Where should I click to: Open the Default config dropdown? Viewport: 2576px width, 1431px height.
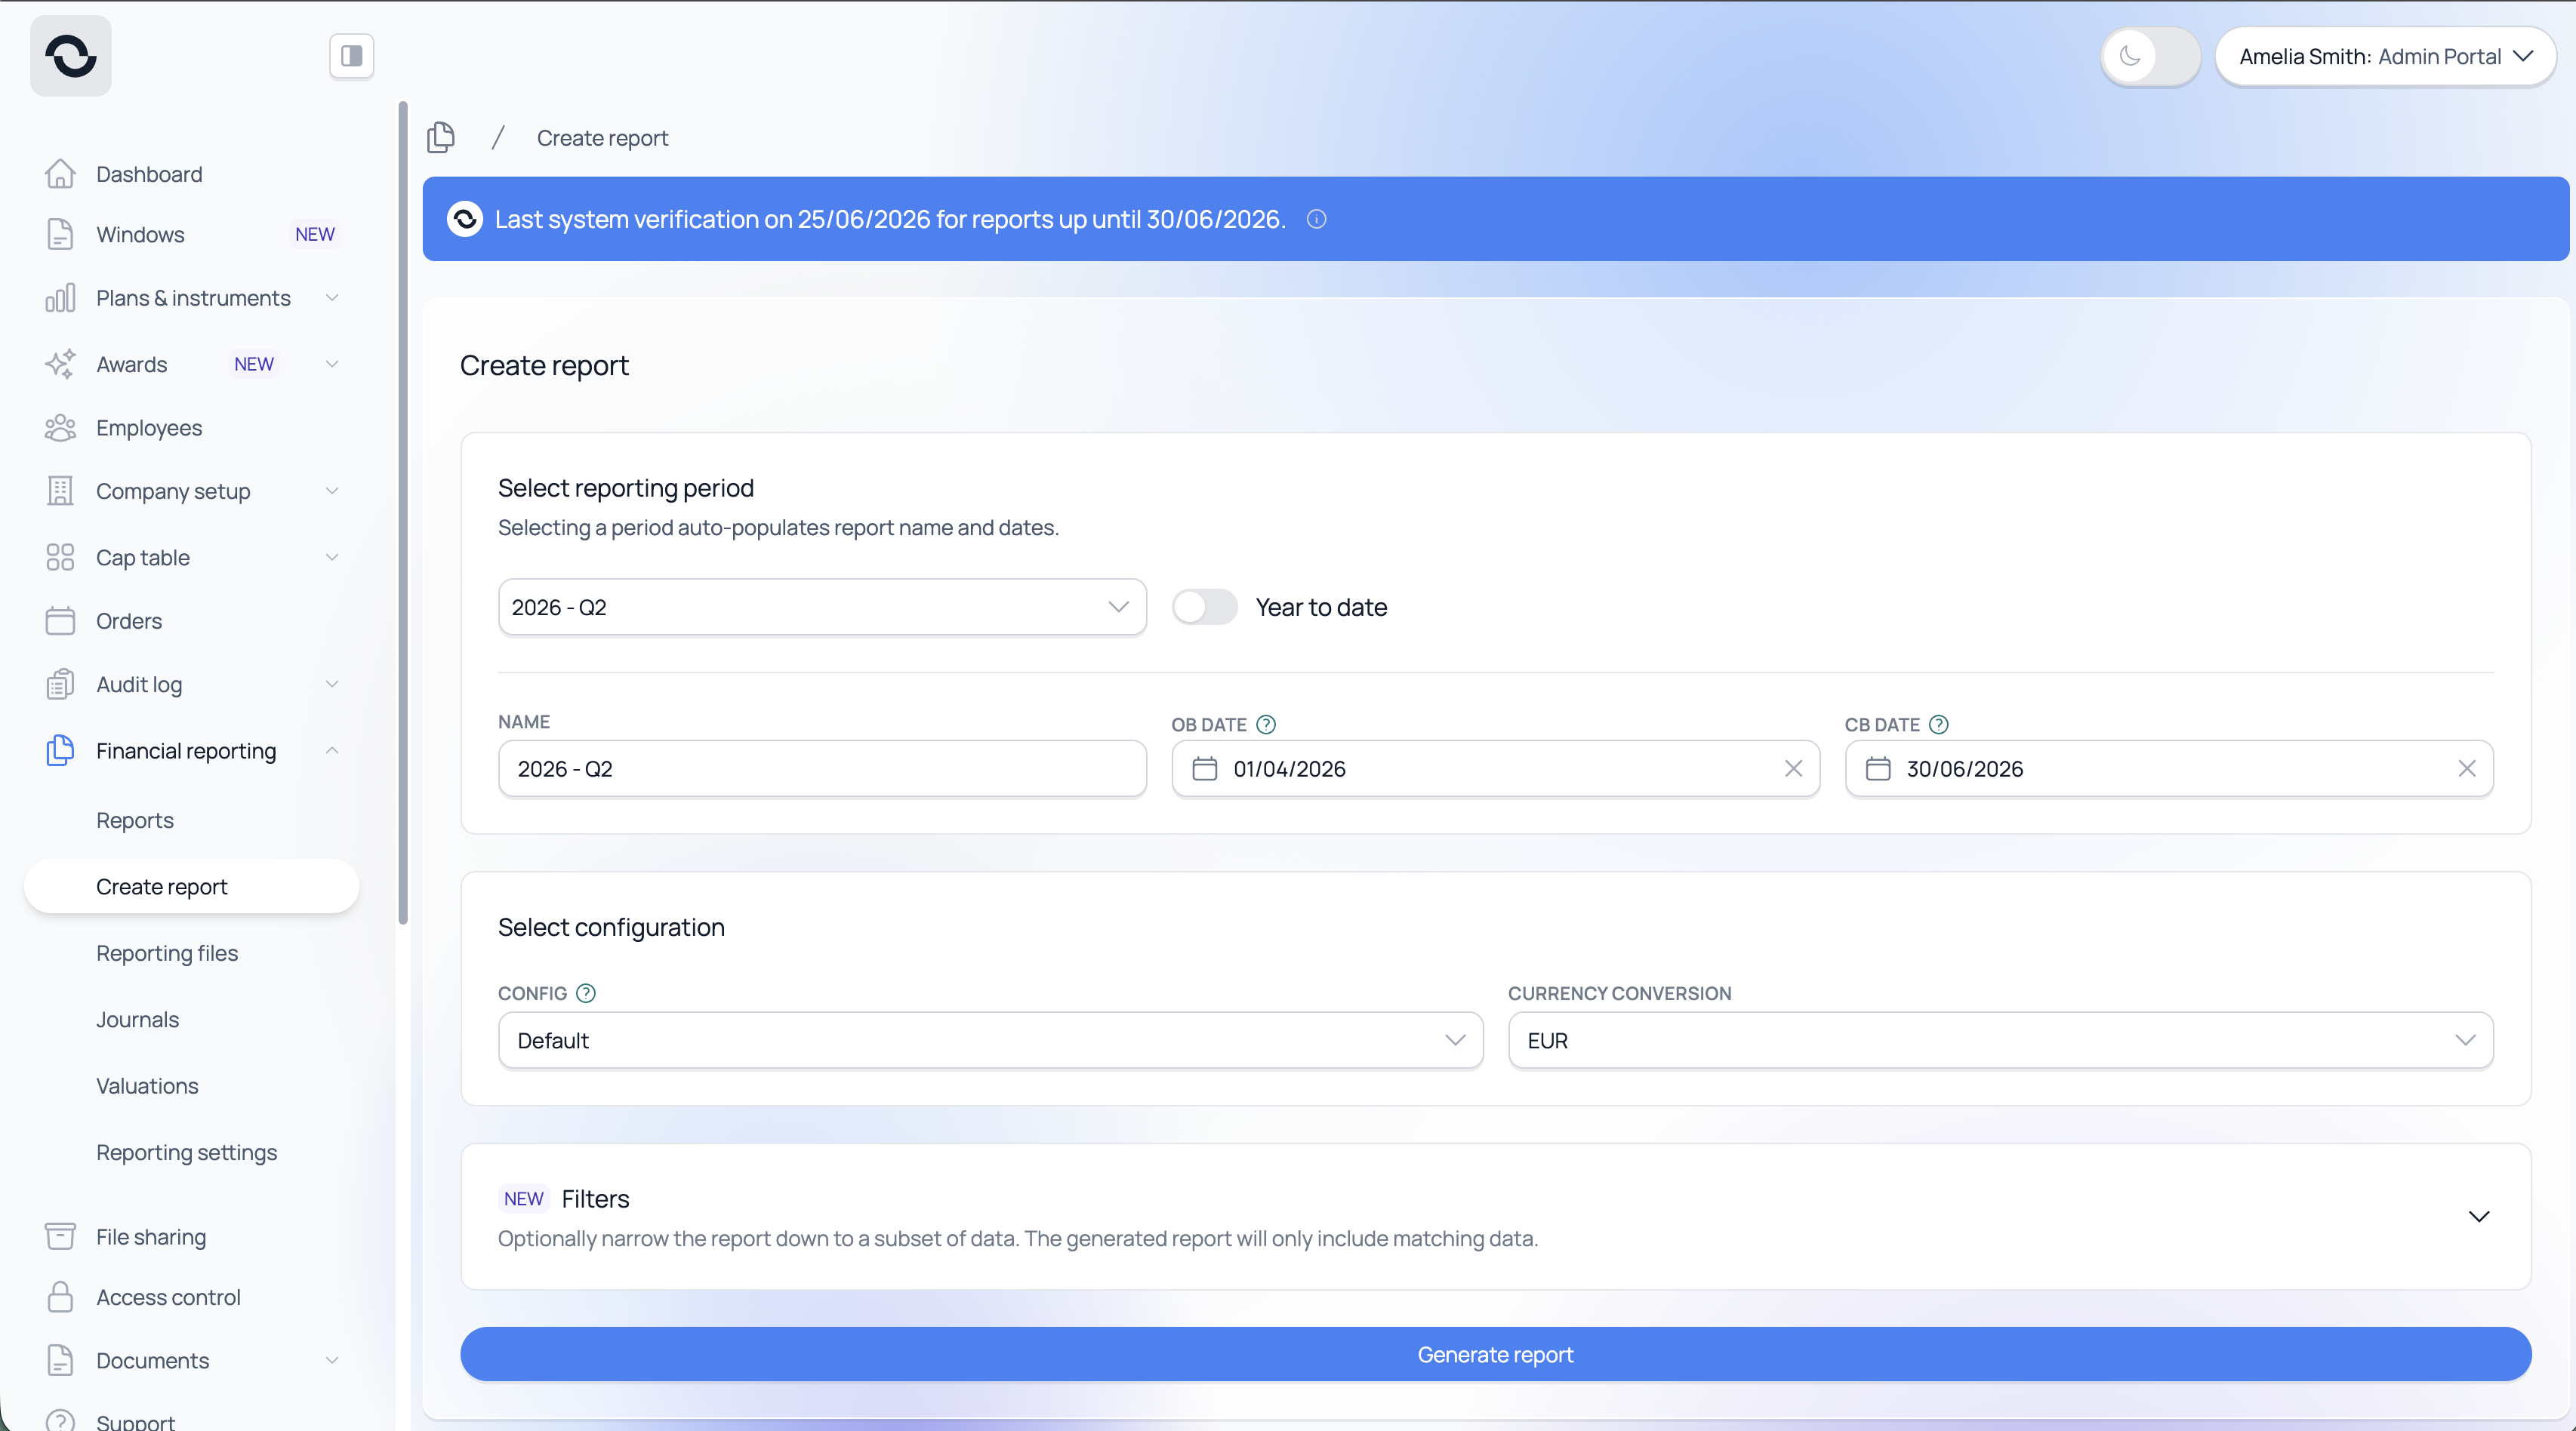click(990, 1040)
